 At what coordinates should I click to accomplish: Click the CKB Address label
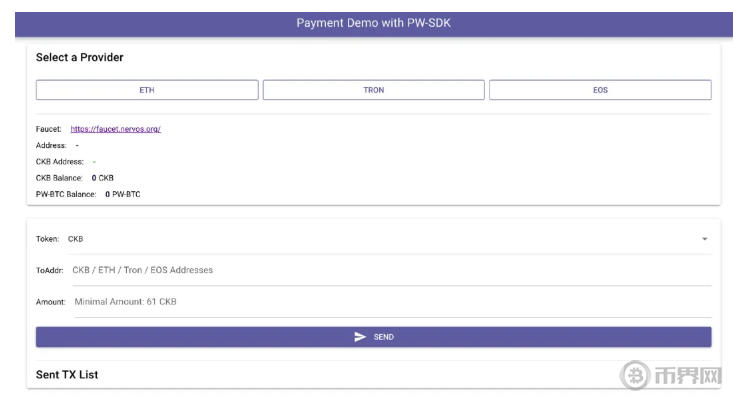tap(59, 161)
